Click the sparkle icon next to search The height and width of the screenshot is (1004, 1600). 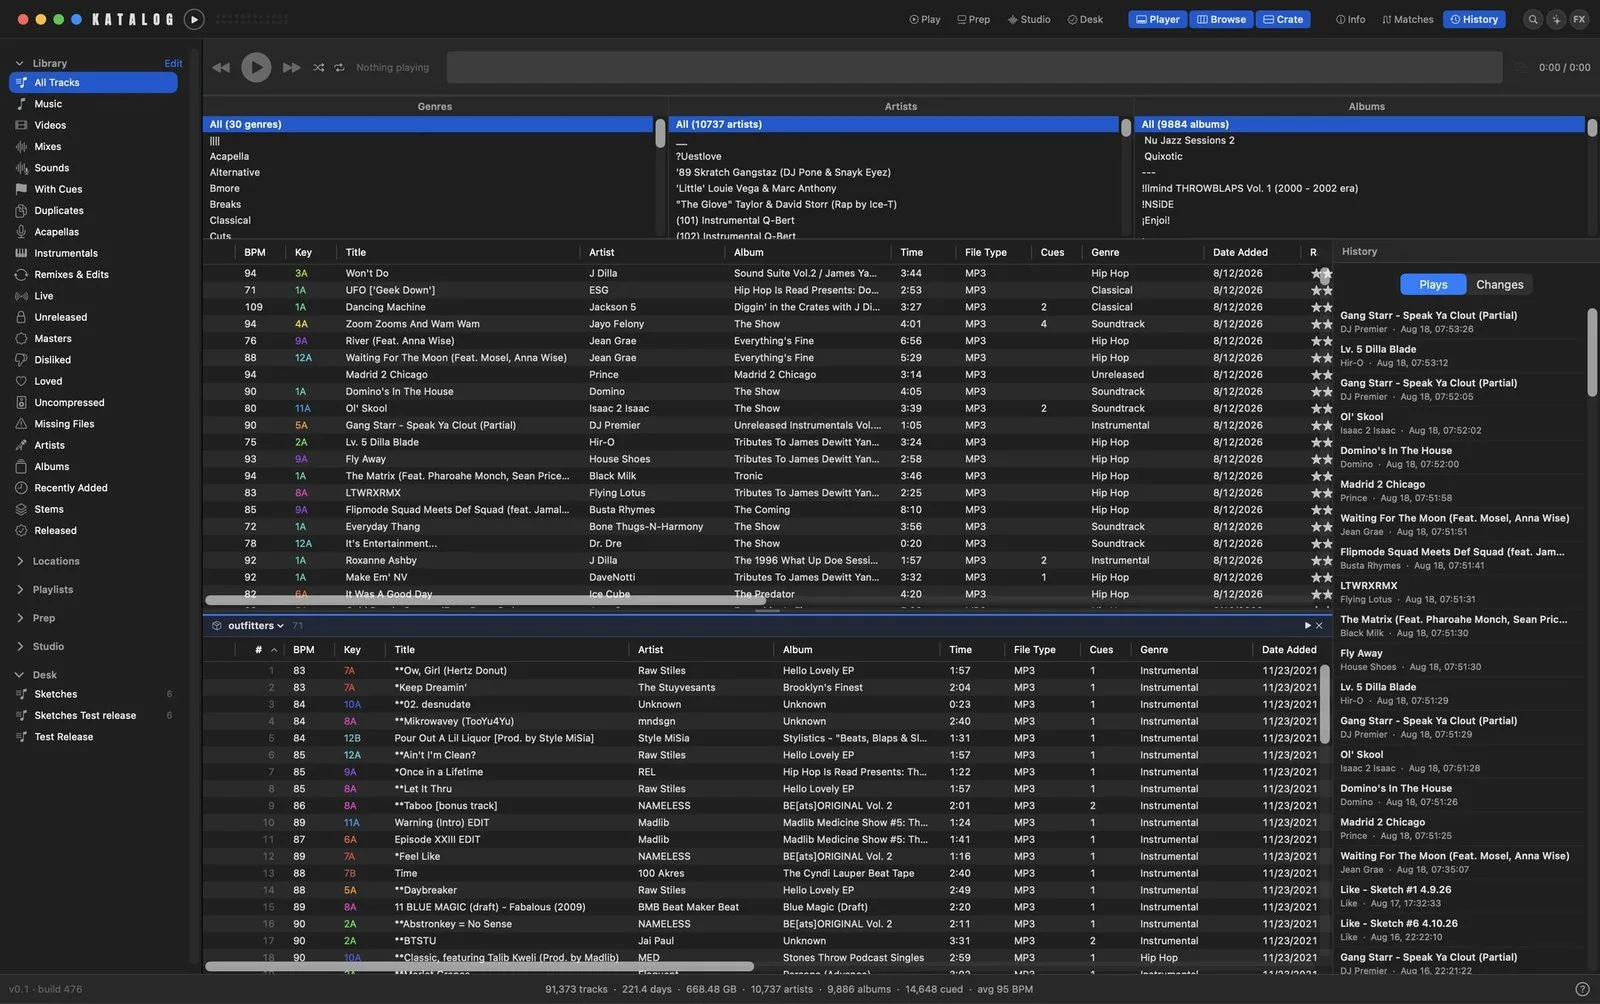tap(1556, 19)
